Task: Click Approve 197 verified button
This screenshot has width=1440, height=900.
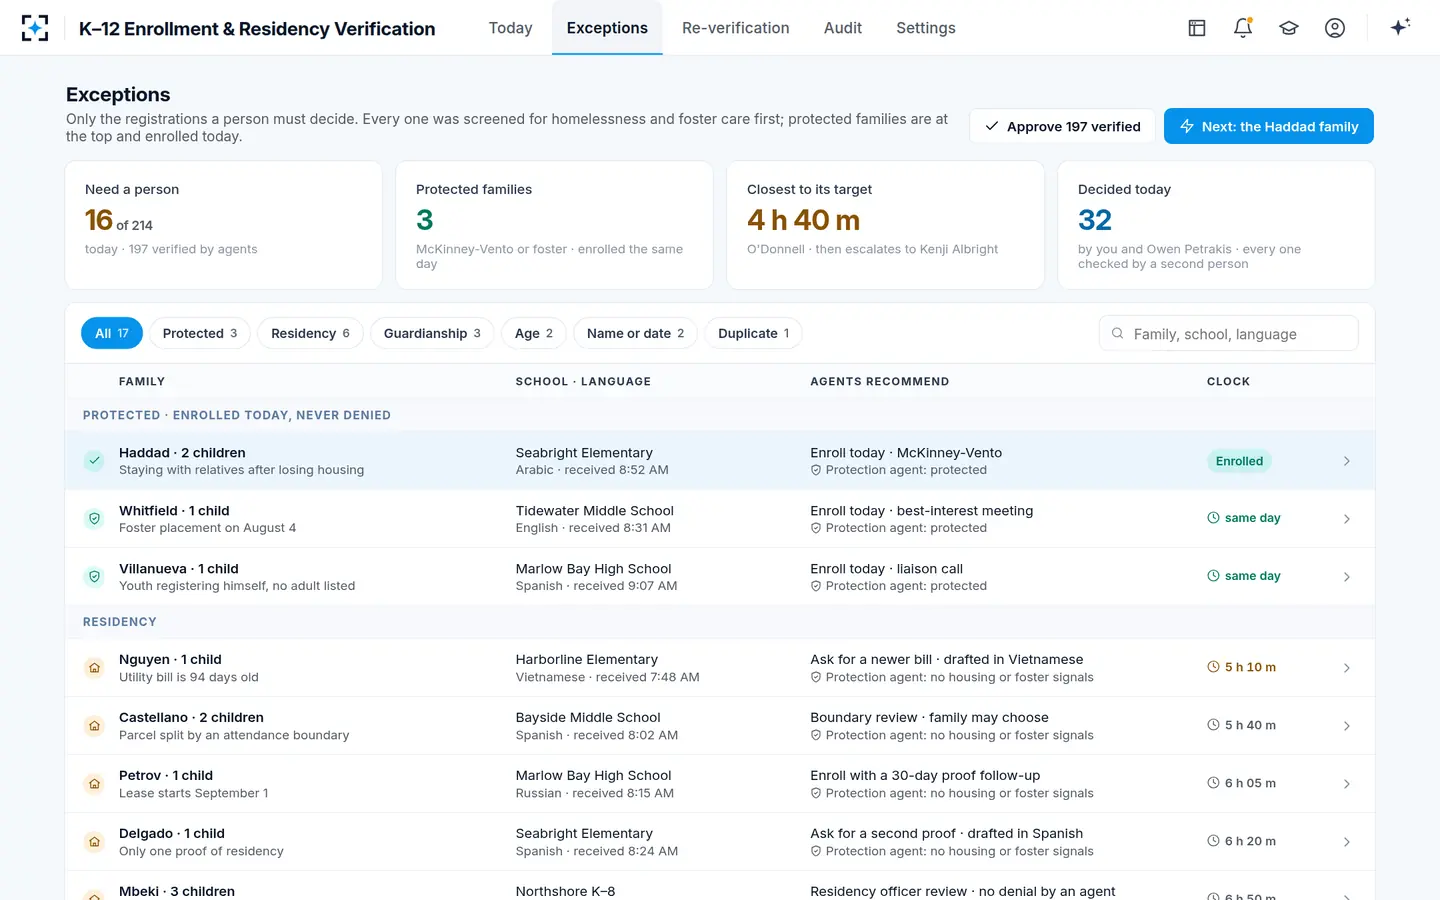Action: (1062, 126)
